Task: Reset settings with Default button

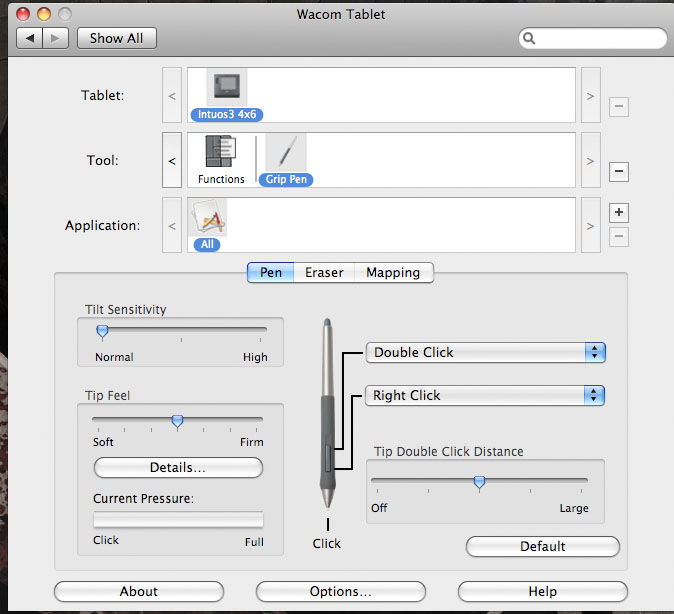Action: (543, 546)
